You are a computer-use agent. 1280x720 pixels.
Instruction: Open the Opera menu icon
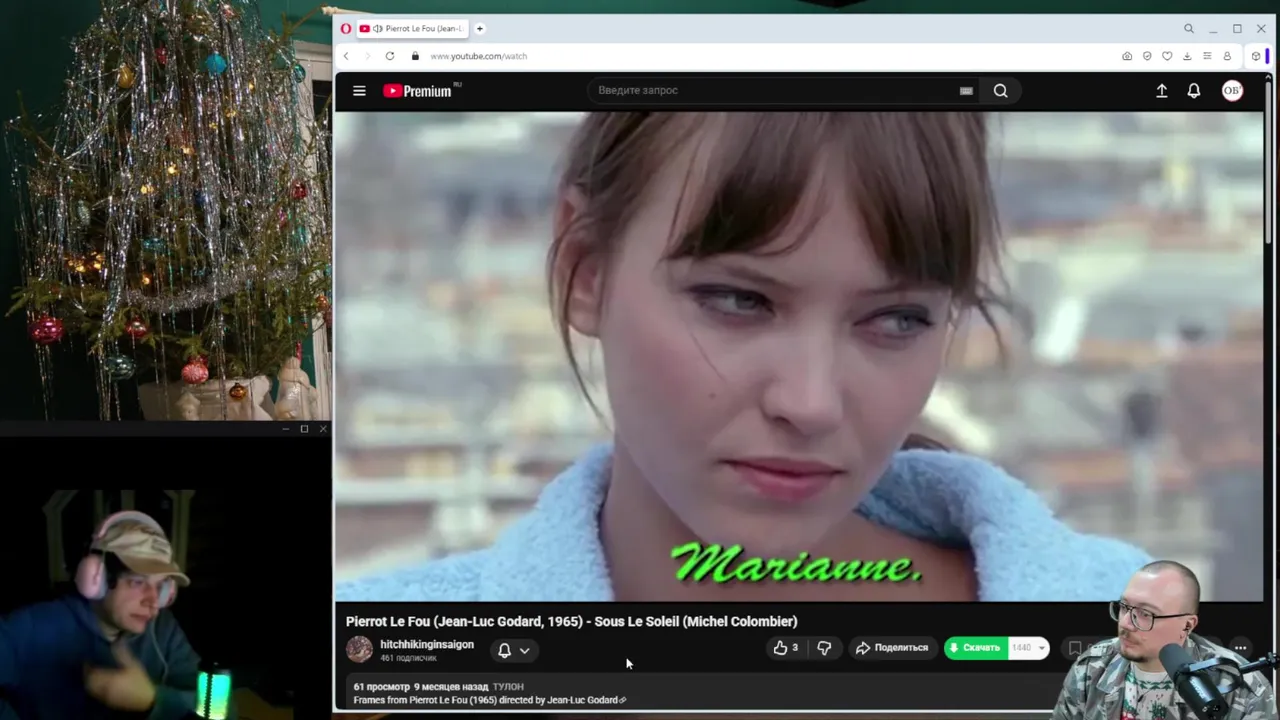346,28
